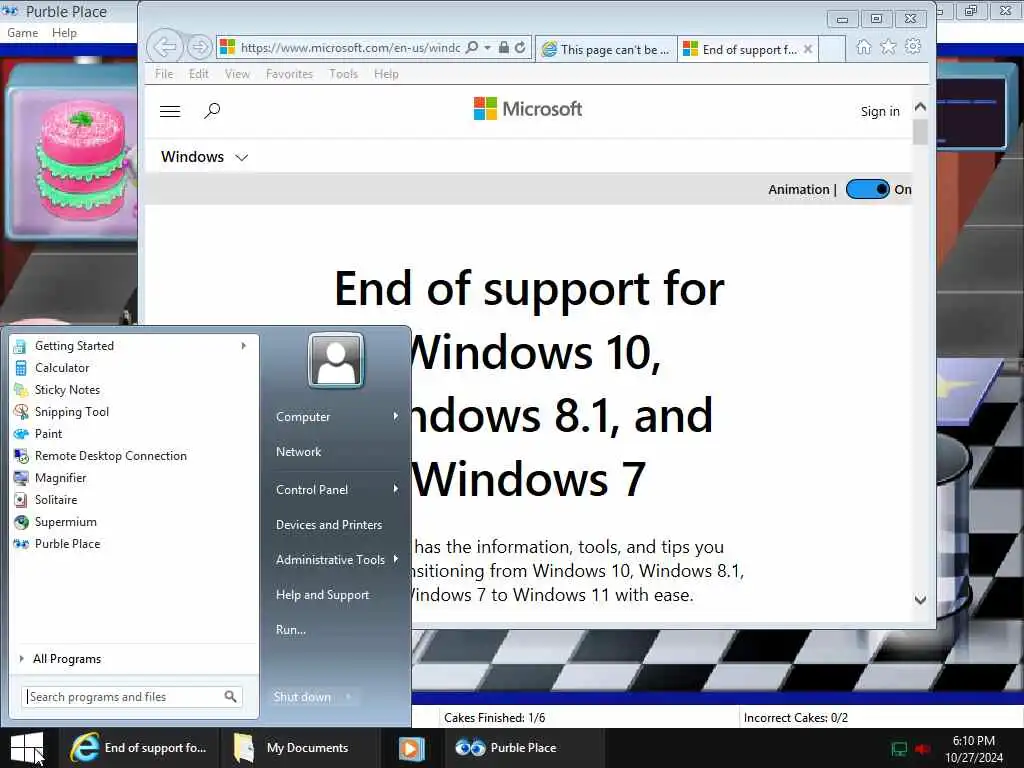Image resolution: width=1024 pixels, height=768 pixels.
Task: Open IE Edit menu
Action: (x=199, y=74)
